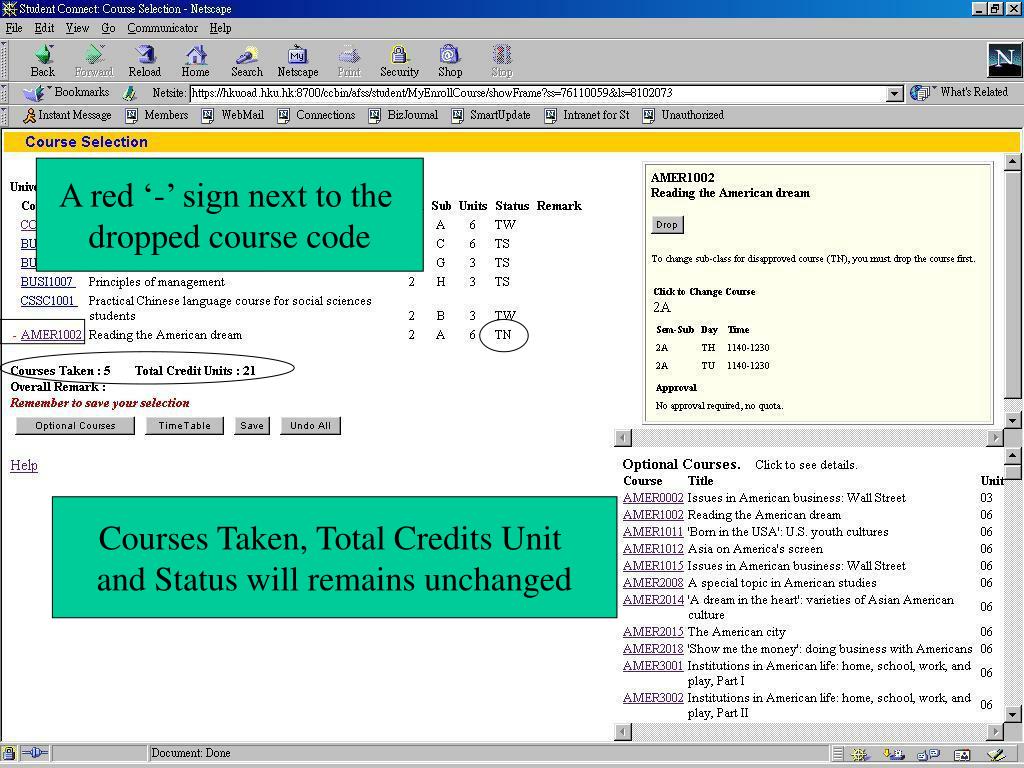
Task: Click the Forward navigation icon
Action: 94,55
